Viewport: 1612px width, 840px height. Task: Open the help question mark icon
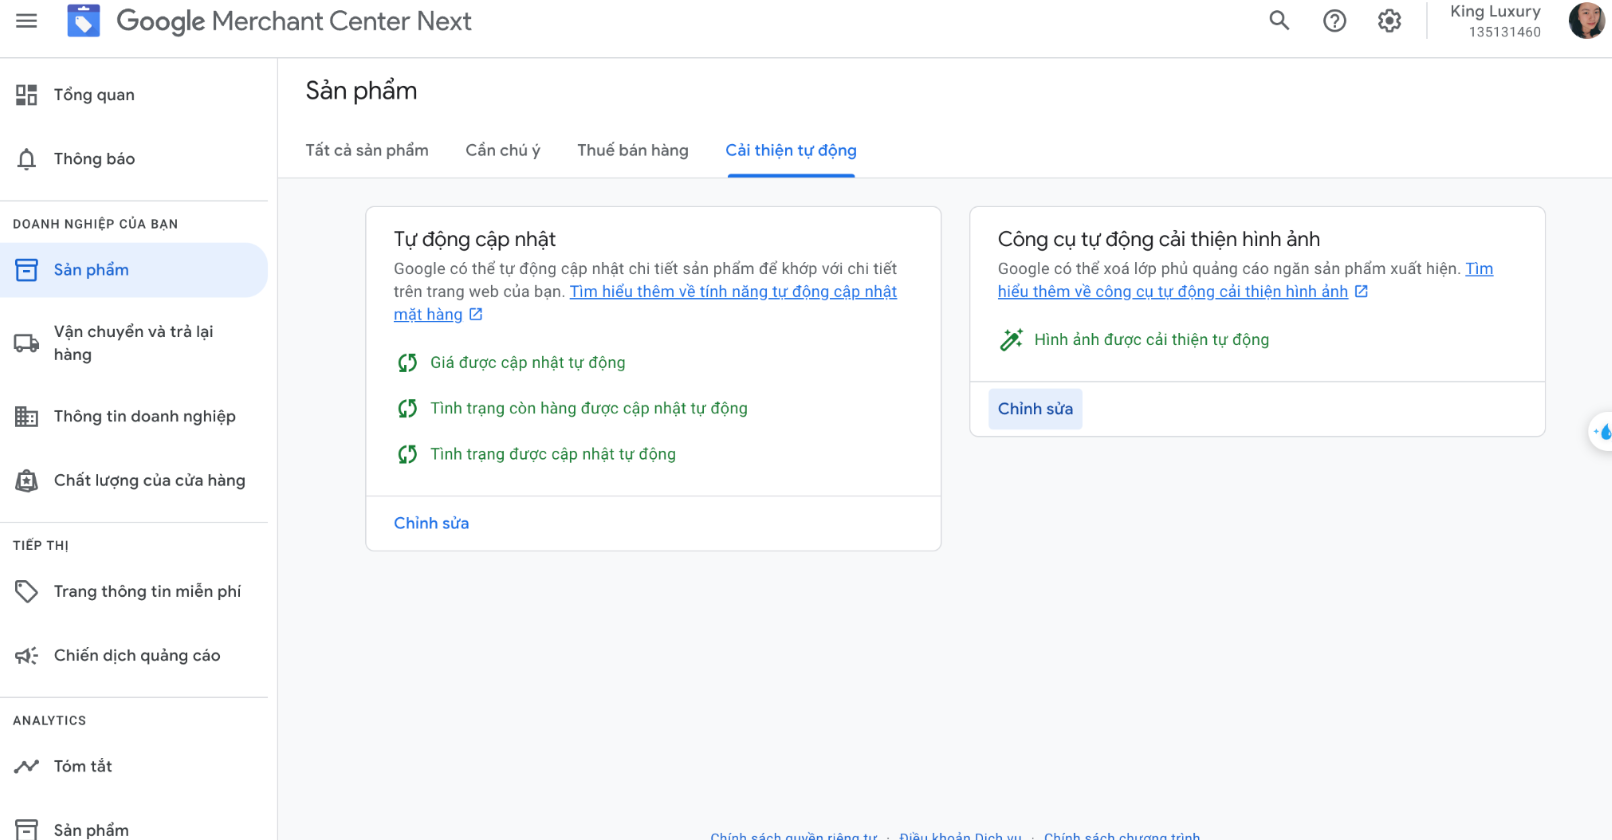click(x=1335, y=21)
